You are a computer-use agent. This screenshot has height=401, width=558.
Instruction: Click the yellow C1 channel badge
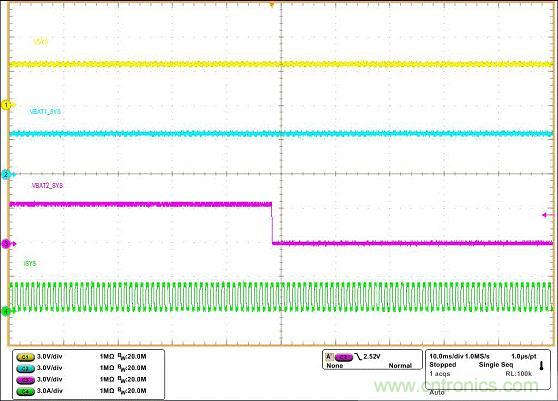point(26,357)
